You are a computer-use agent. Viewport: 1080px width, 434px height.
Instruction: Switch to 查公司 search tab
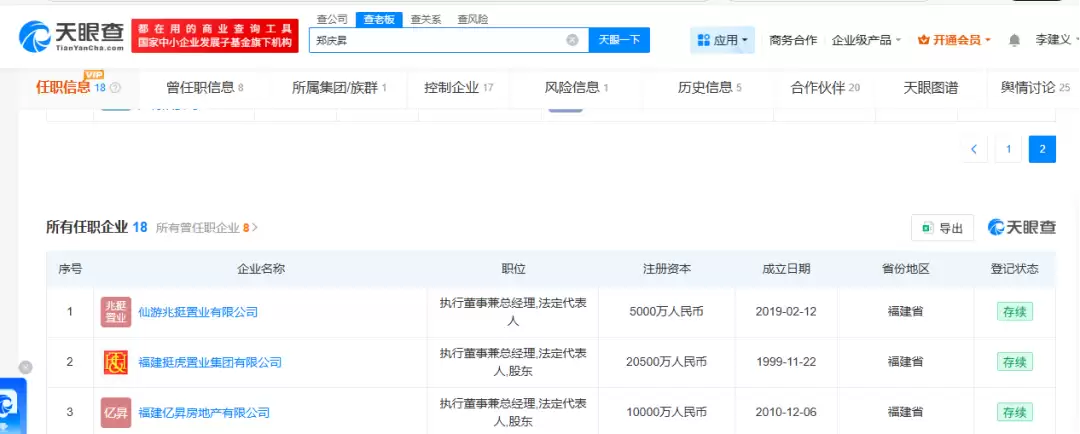pyautogui.click(x=332, y=18)
